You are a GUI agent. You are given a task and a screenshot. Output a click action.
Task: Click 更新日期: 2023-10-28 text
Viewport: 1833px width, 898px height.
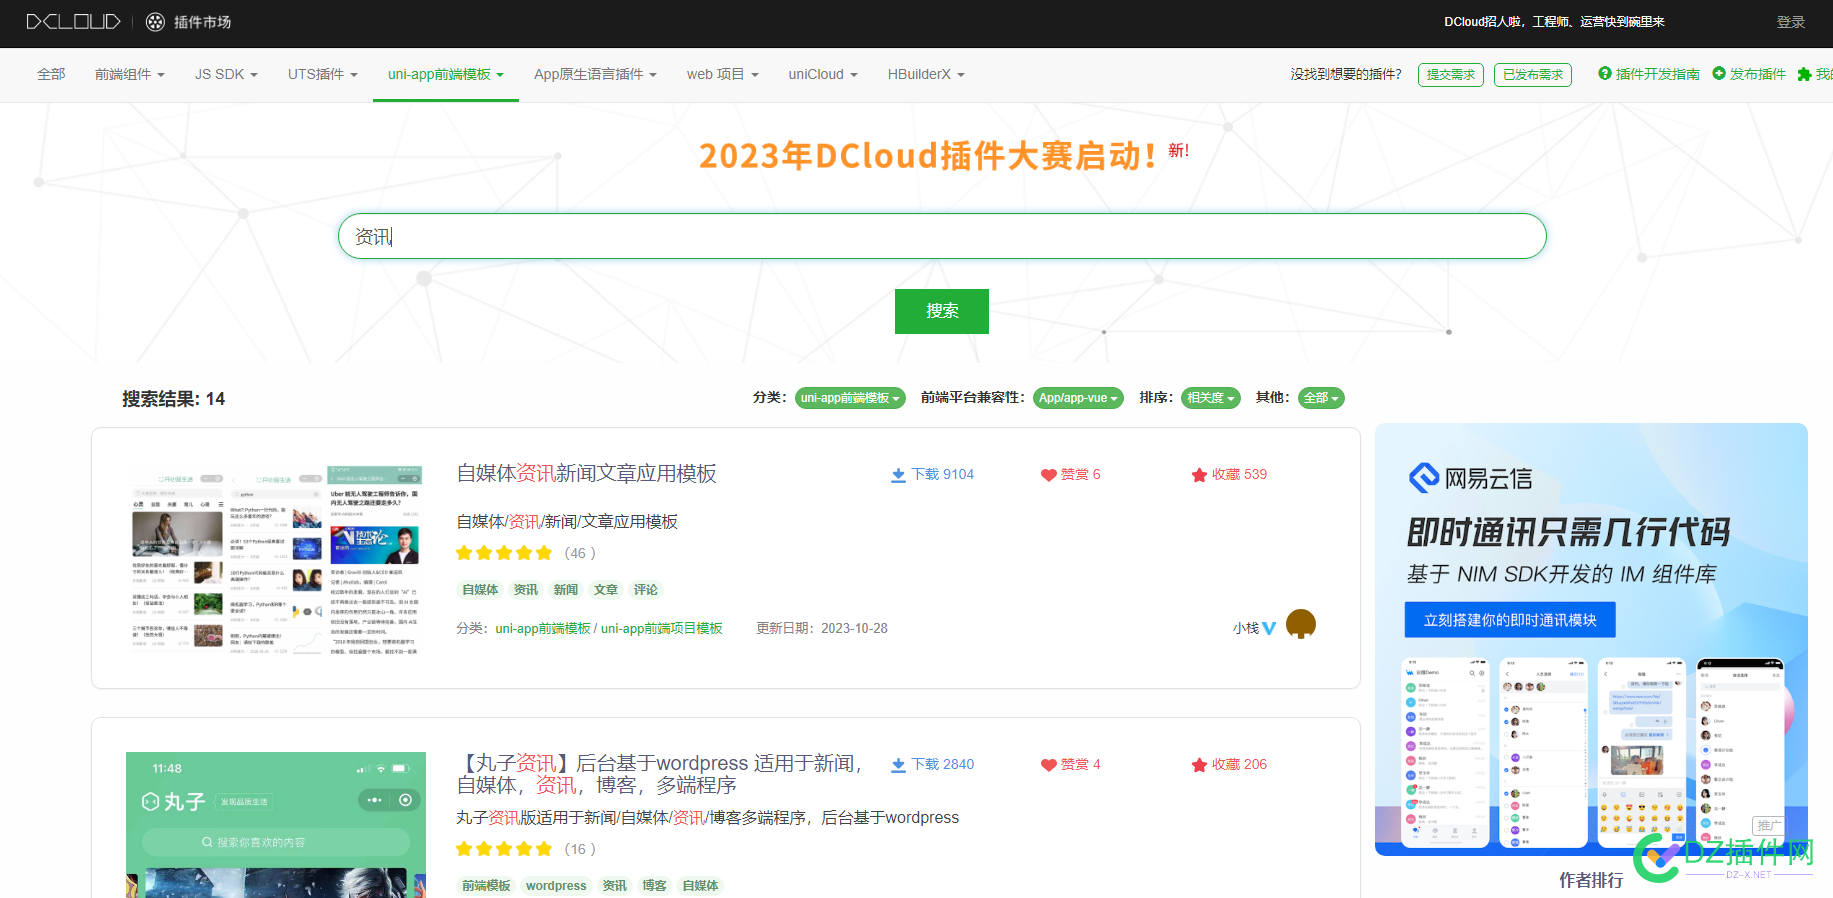(x=822, y=628)
